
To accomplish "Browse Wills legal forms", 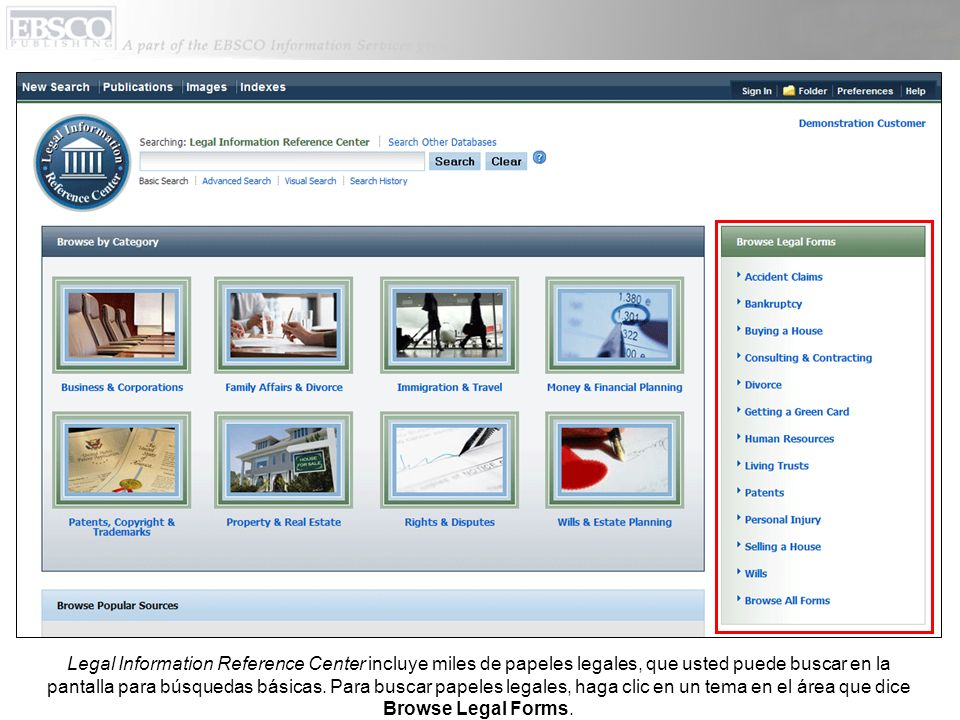I will (x=756, y=573).
